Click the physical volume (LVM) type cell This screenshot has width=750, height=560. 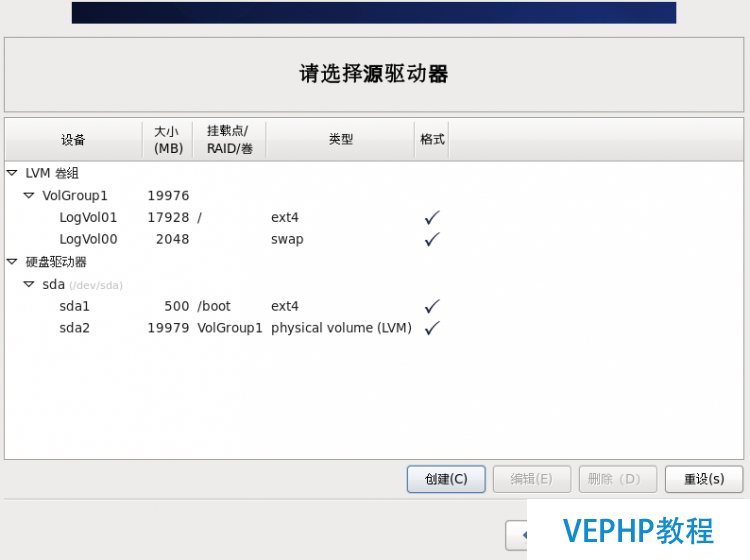(342, 328)
